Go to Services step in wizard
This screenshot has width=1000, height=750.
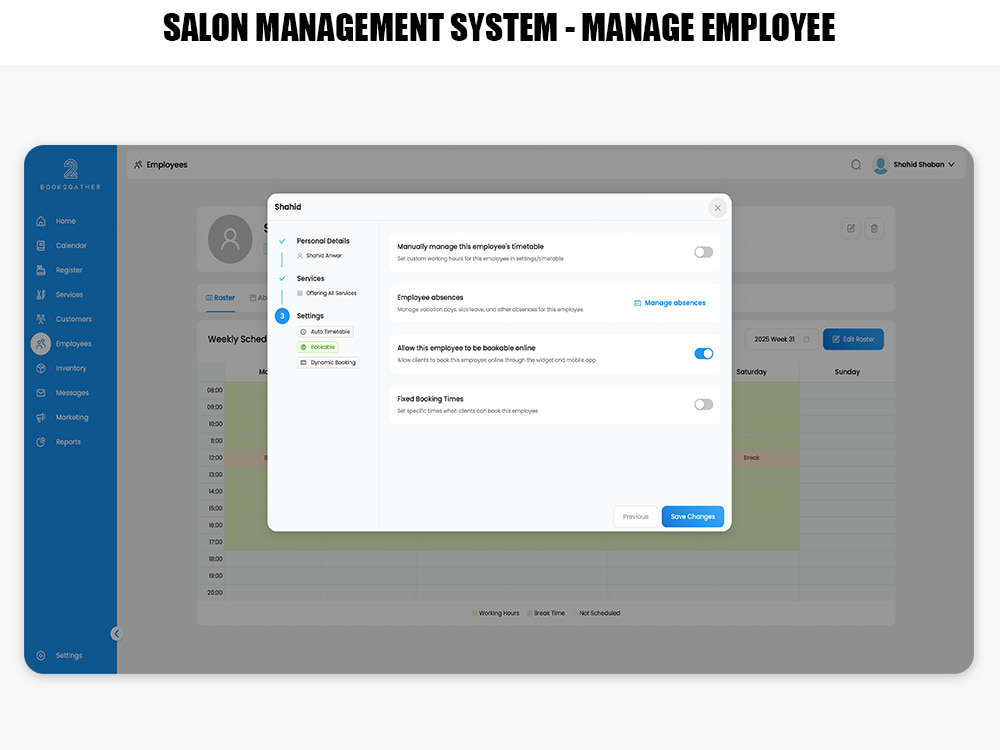[x=310, y=279]
